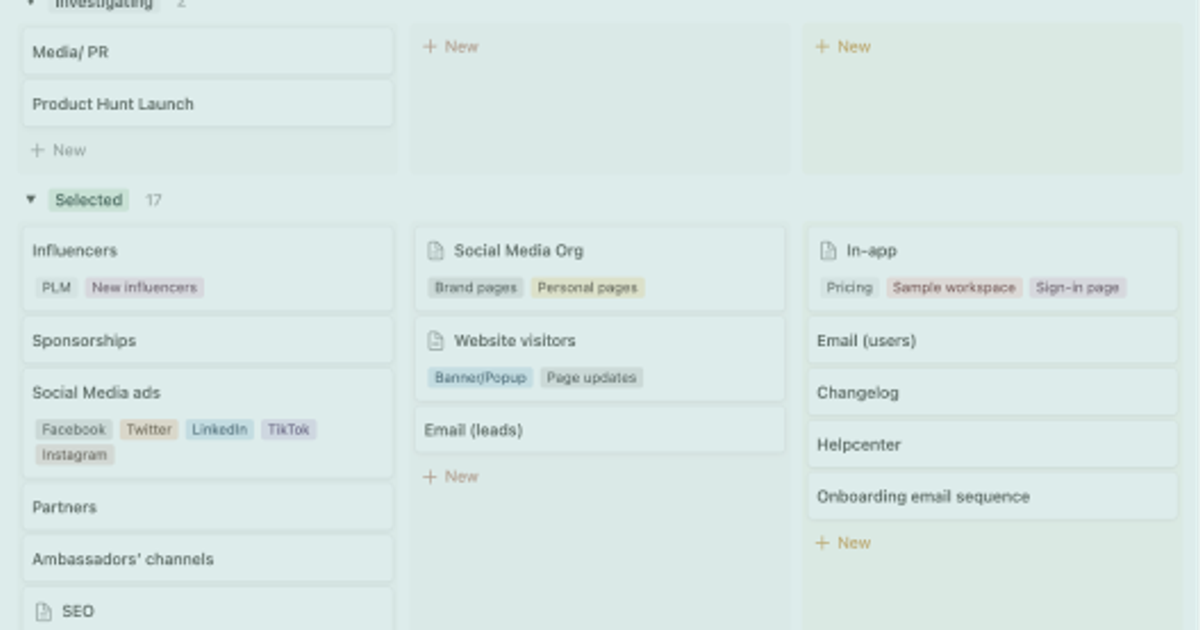Viewport: 1200px width, 630px height.
Task: Click the page icon beside Website visitors
Action: click(x=436, y=340)
